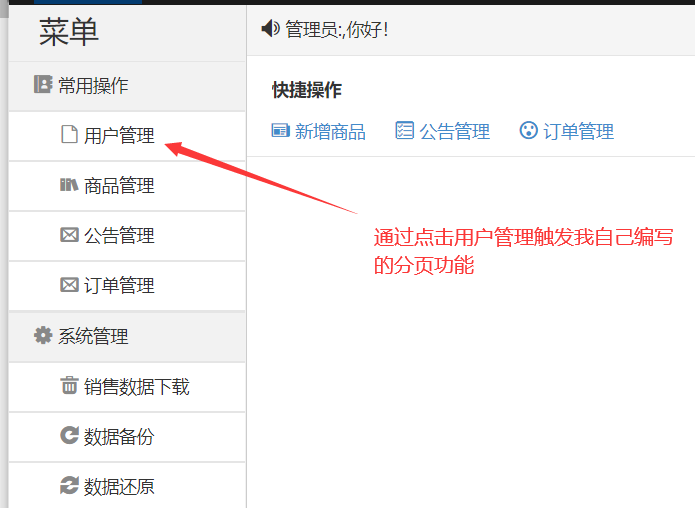Click the address-book icon beside 常用操作
The width and height of the screenshot is (695, 508).
[43, 84]
